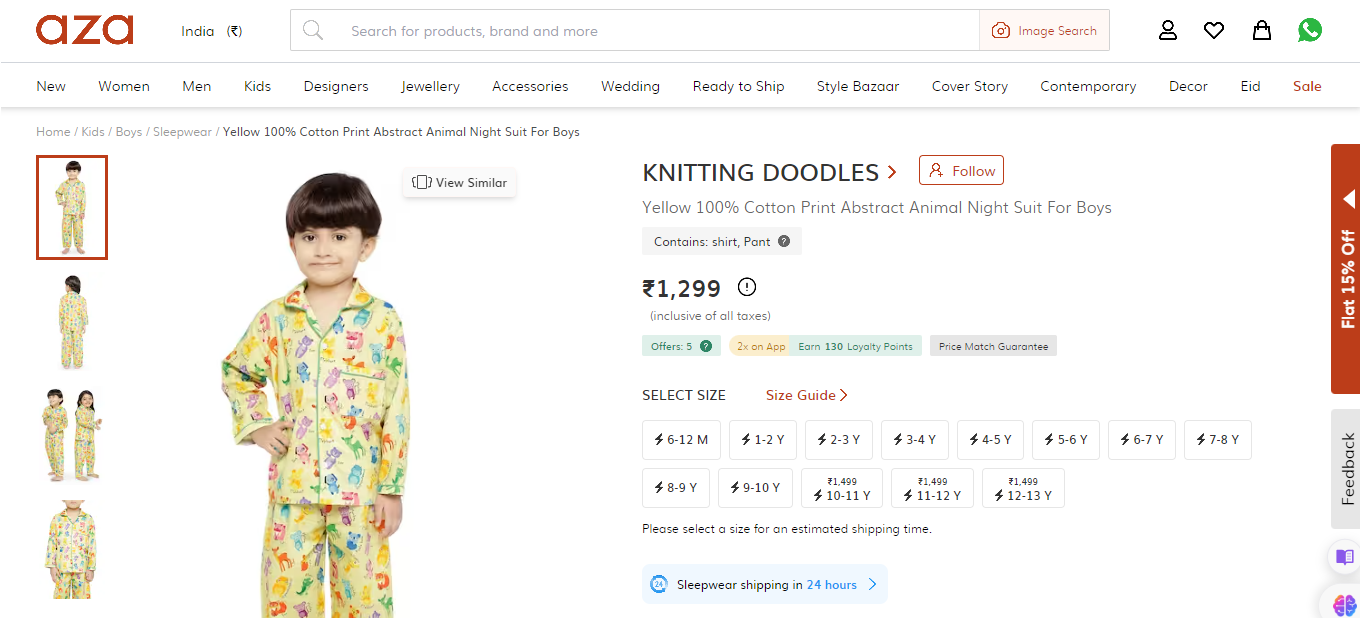Click the Image Search button

click(1044, 31)
